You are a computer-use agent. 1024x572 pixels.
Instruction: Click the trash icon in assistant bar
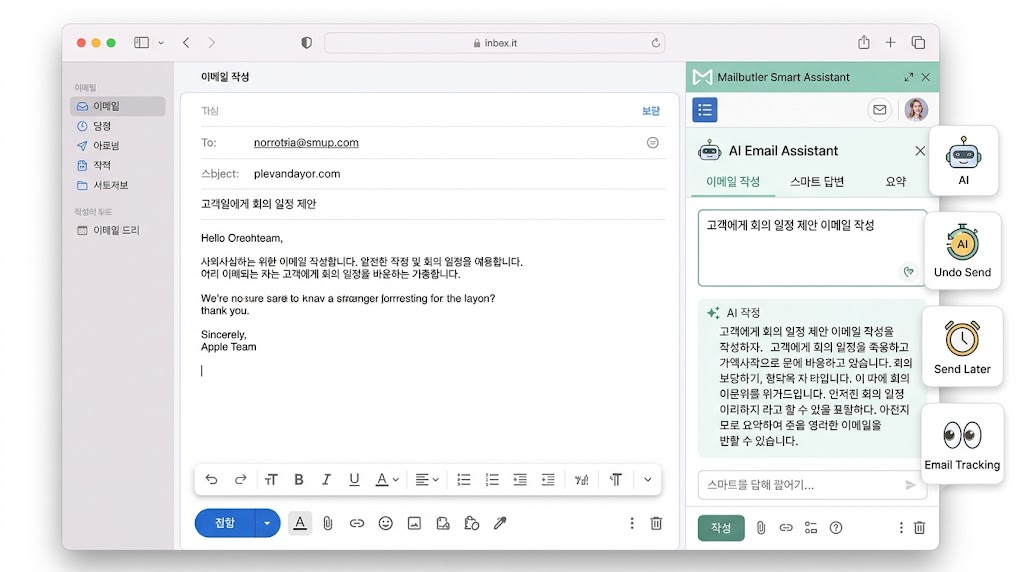click(919, 528)
